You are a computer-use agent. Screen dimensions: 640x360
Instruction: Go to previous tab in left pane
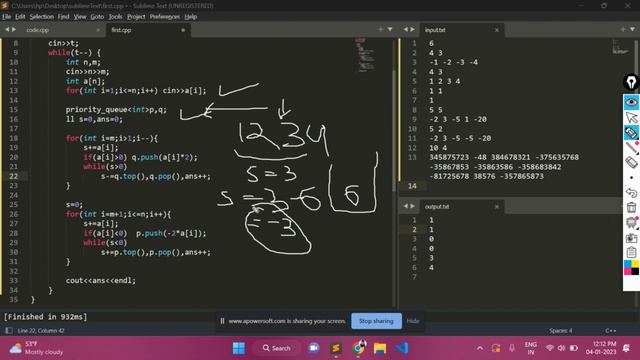coord(7,29)
